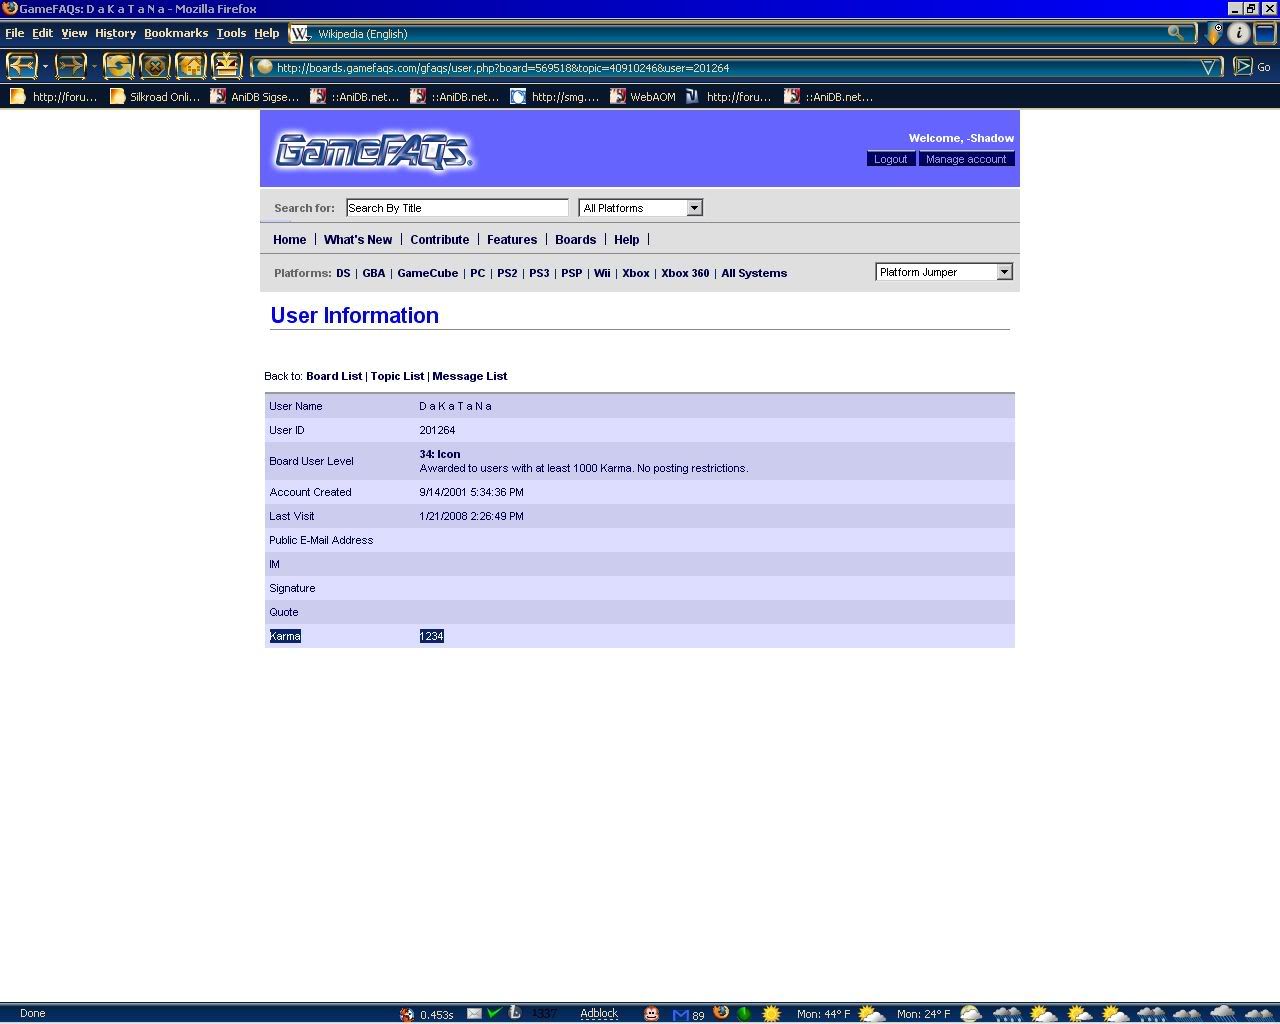Click the Last Visit date 1/21/2008
The width and height of the screenshot is (1280, 1024).
pos(472,516)
